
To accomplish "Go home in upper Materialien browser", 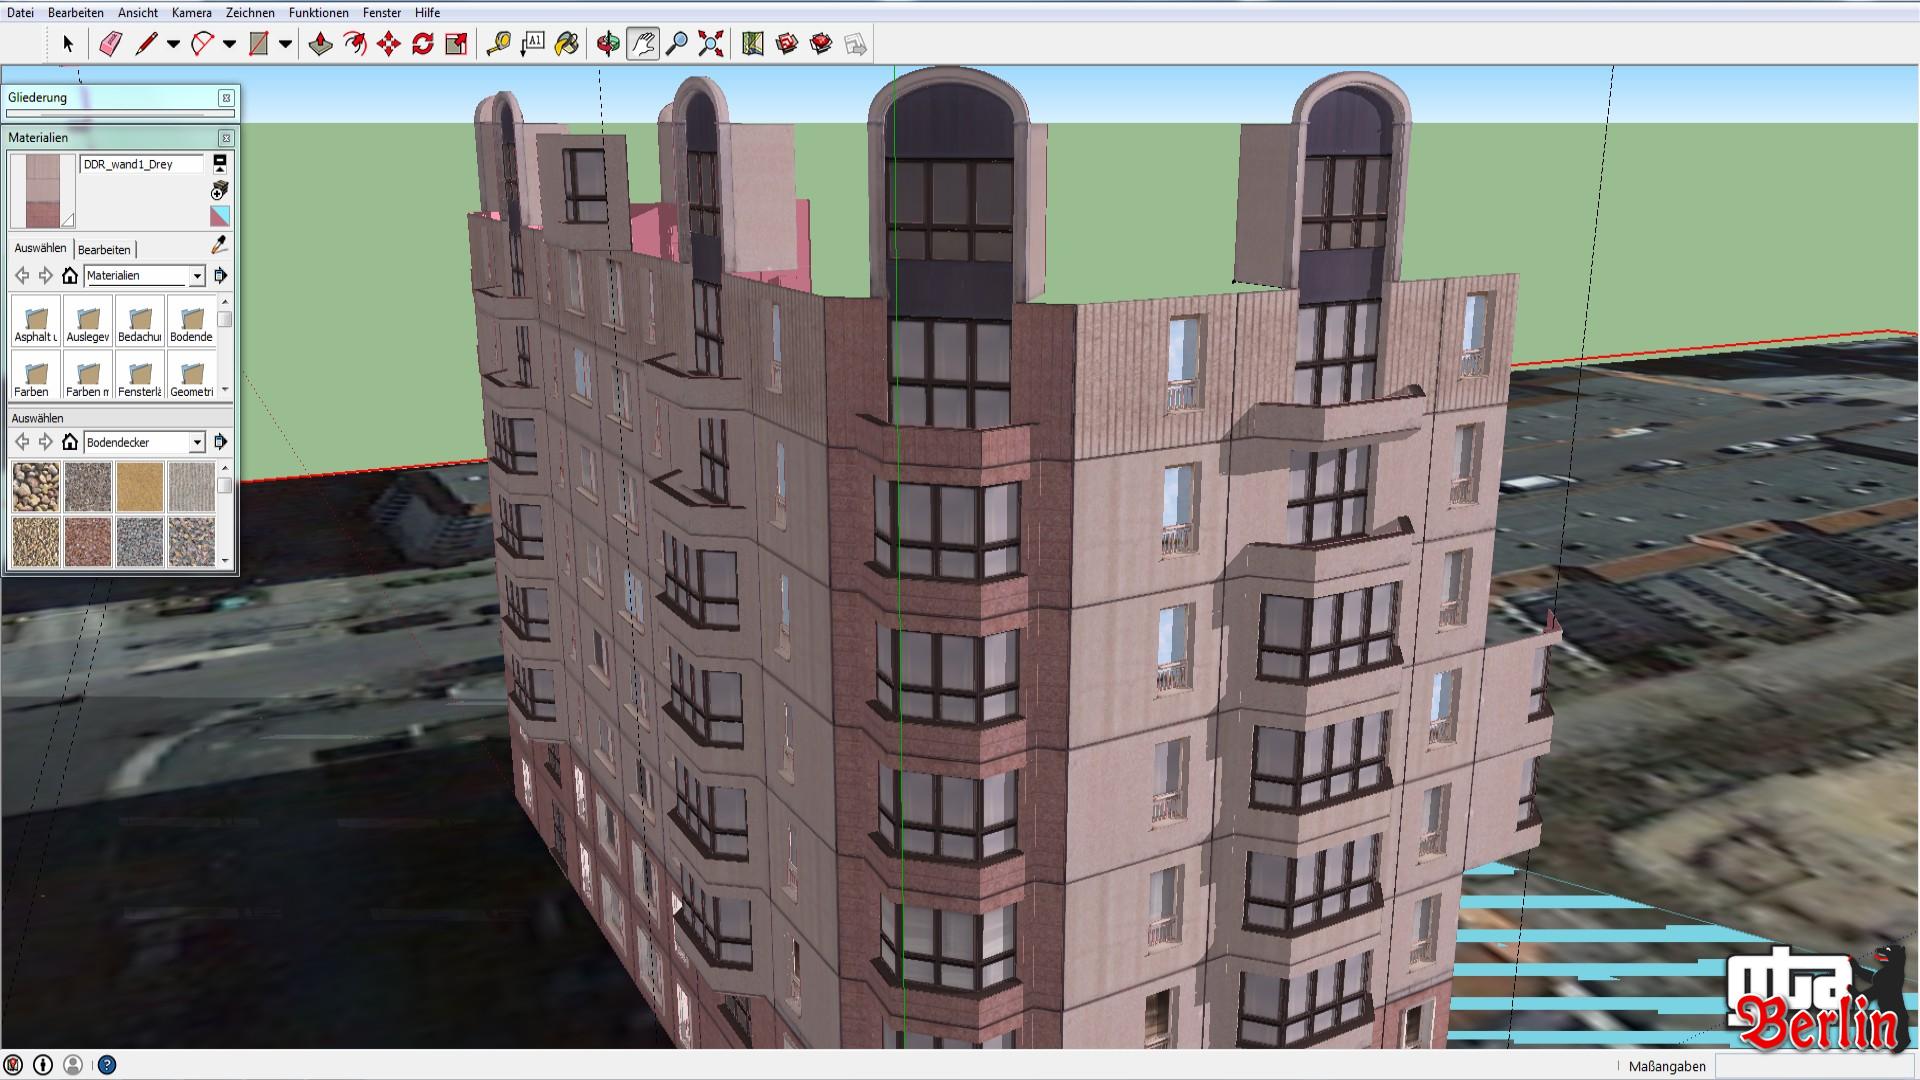I will pyautogui.click(x=69, y=275).
